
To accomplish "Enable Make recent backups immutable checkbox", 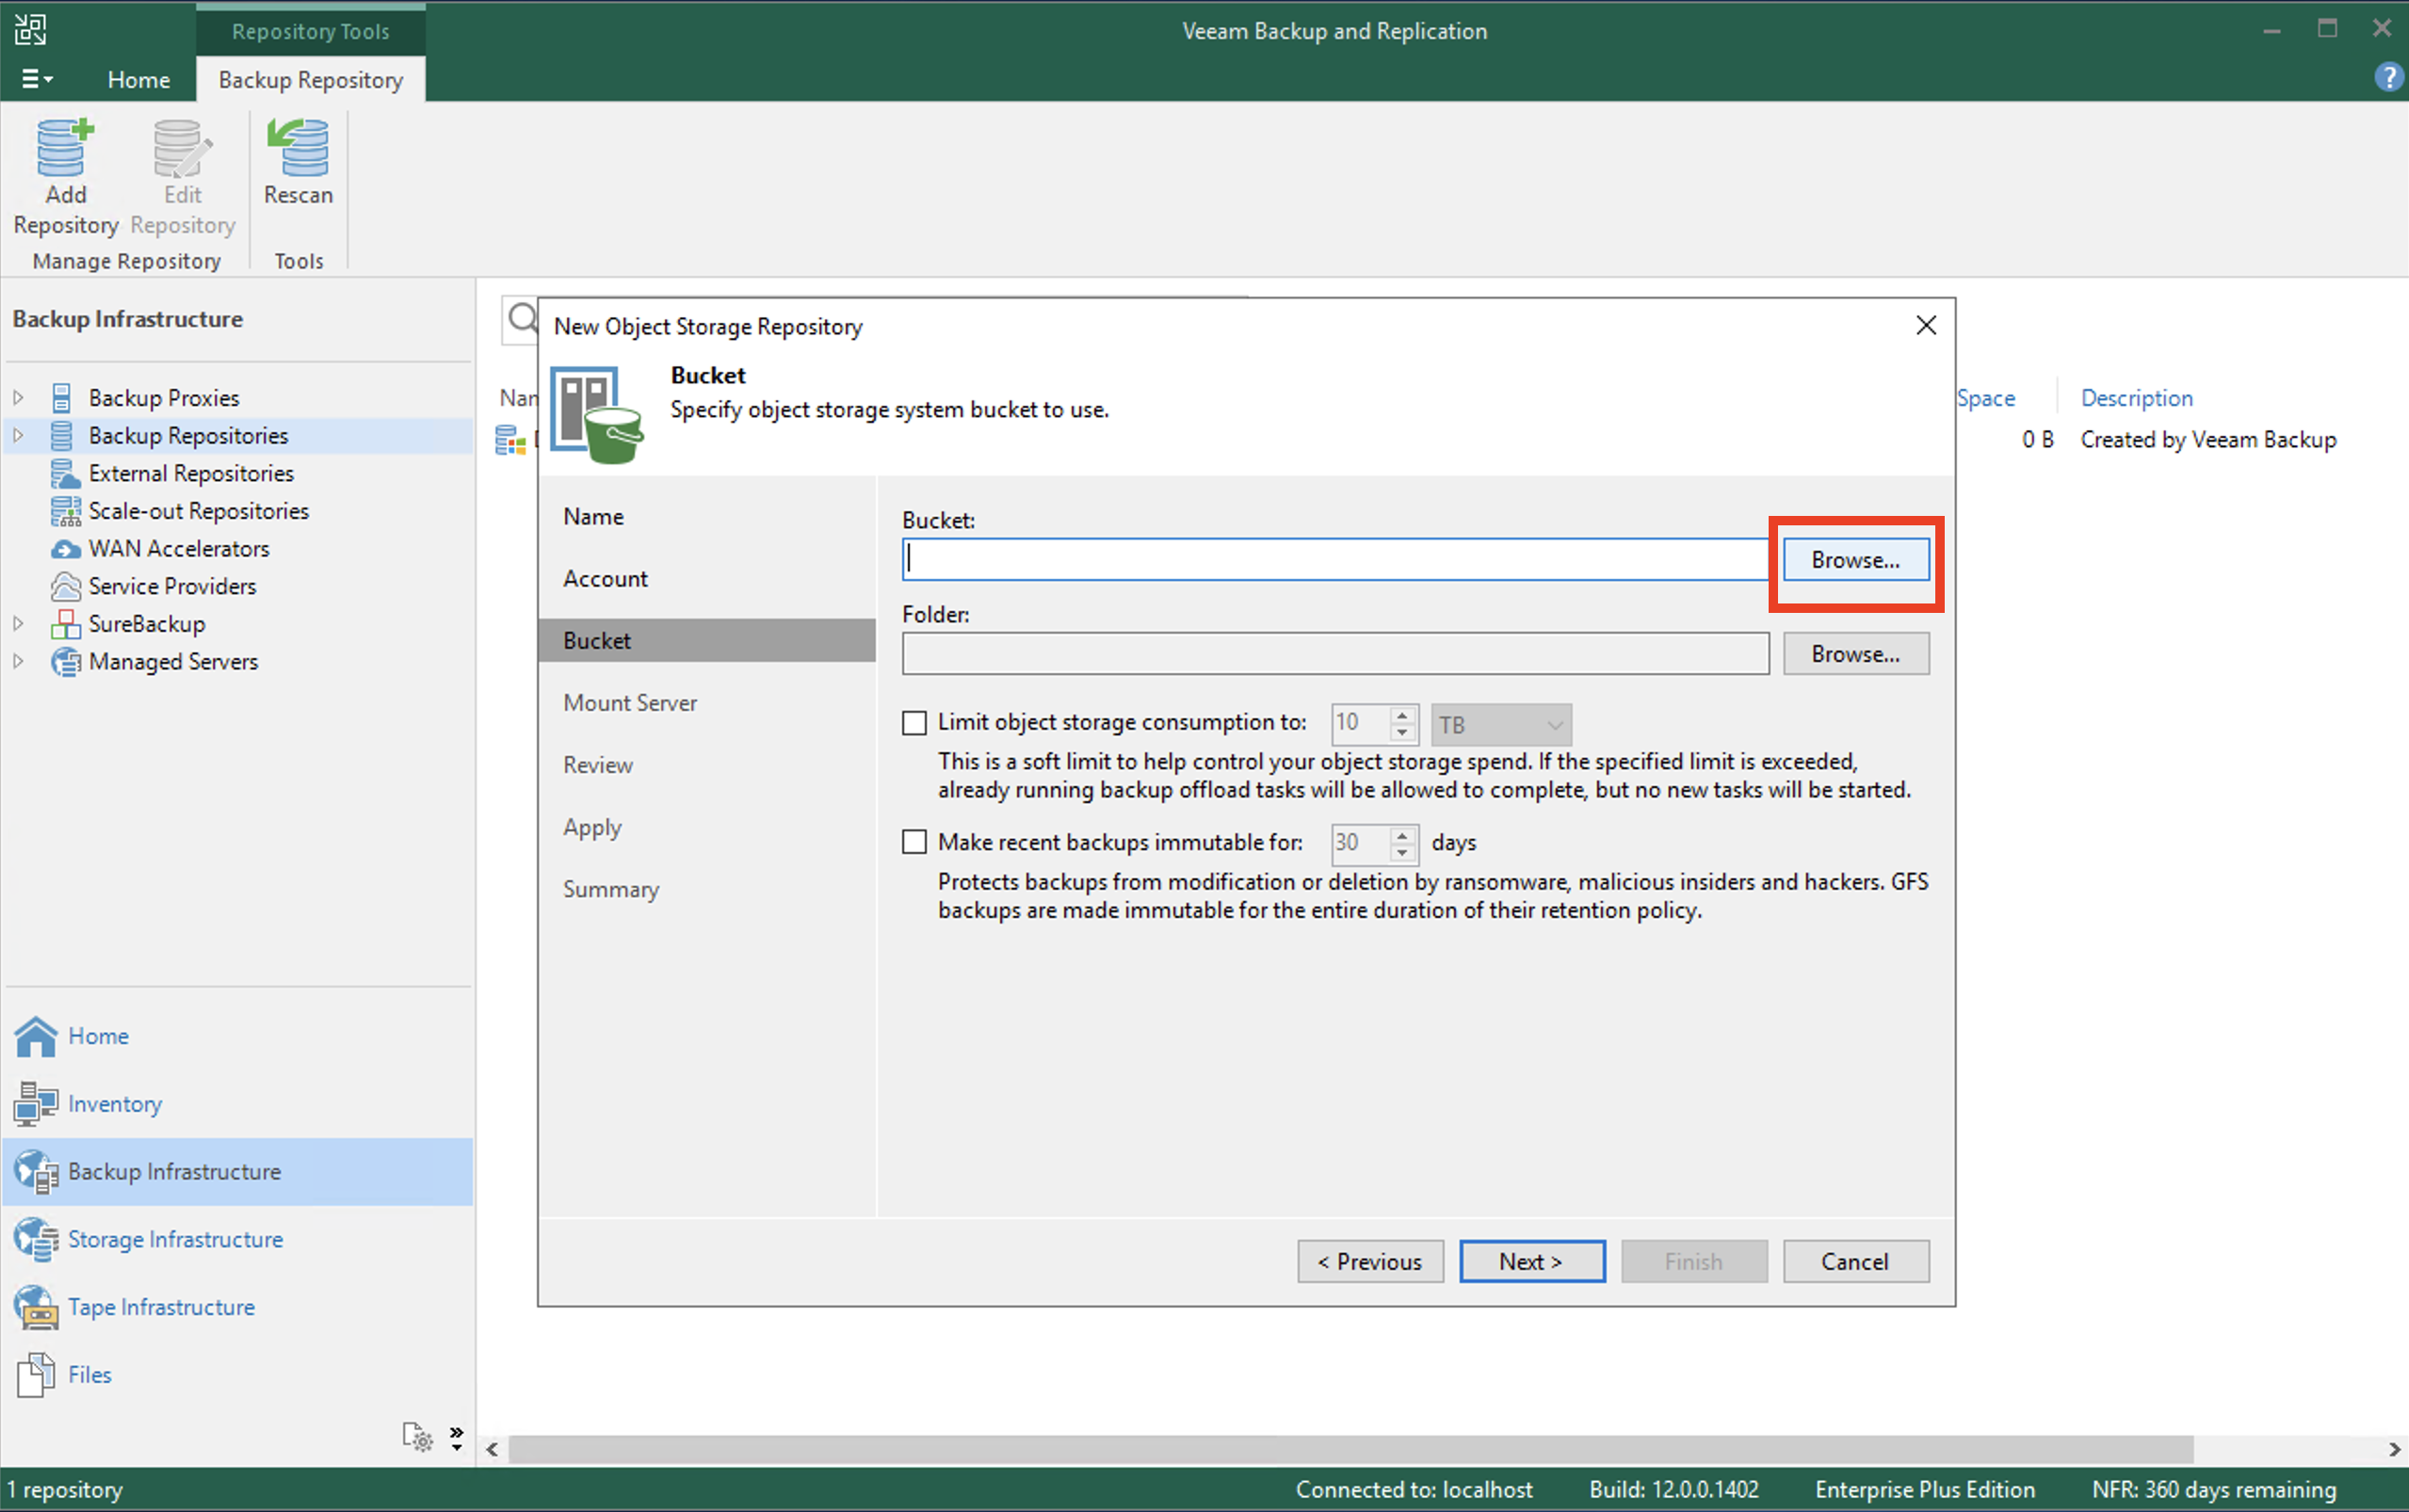I will [x=914, y=843].
